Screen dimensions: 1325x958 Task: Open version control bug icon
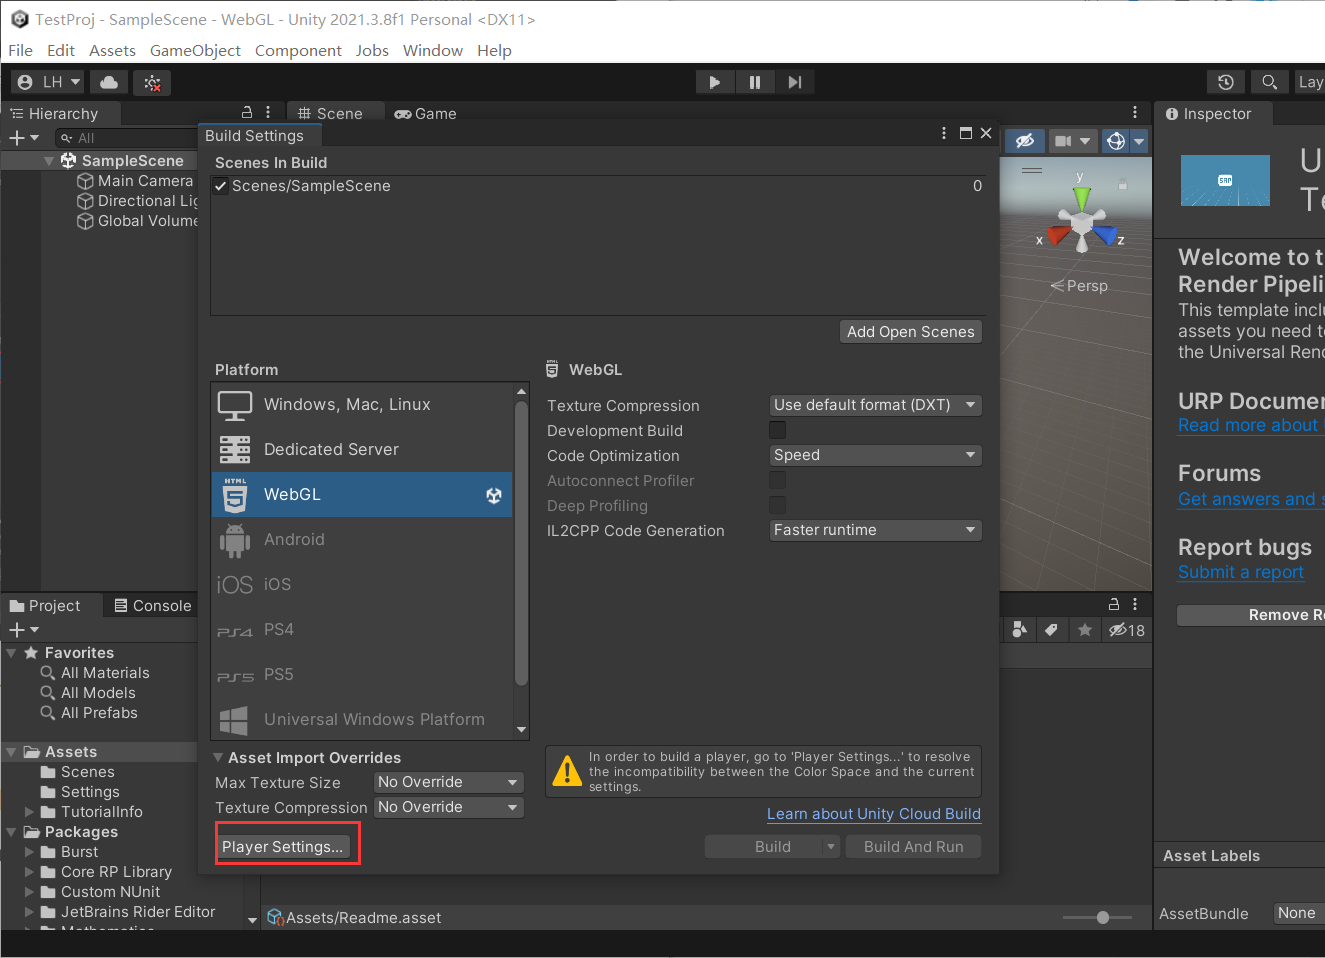click(152, 82)
